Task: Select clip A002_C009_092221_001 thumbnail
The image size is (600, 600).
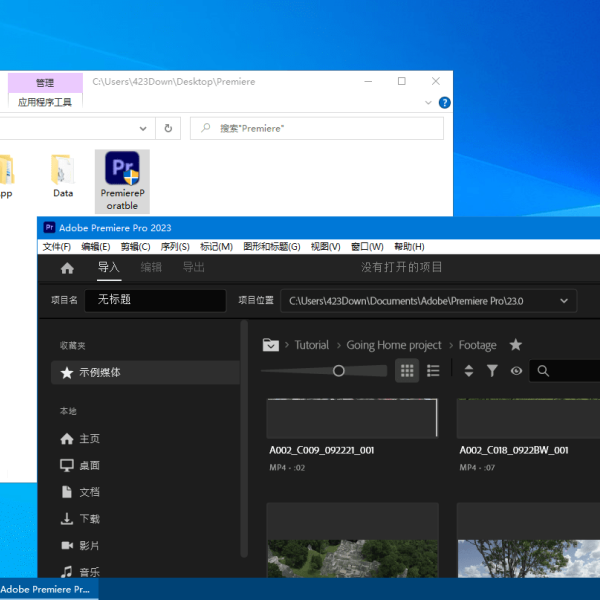Action: click(352, 418)
